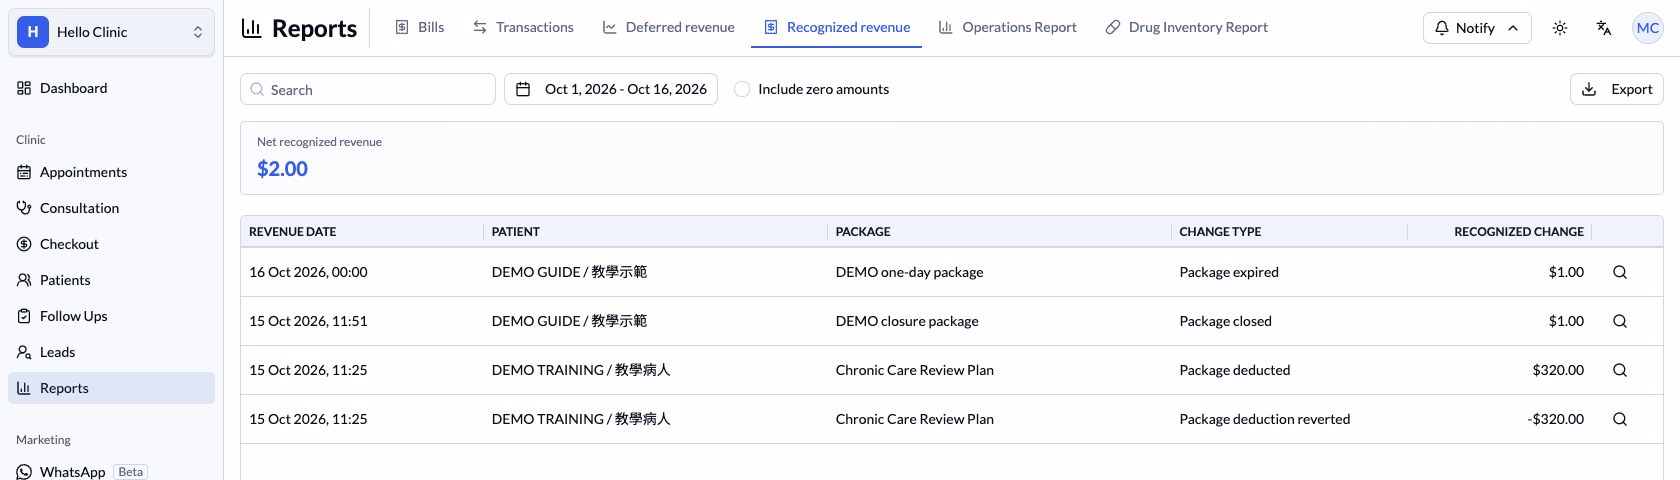Click the -$320.00 recognized change value
Screen dimensions: 1680x480
pyautogui.click(x=1556, y=419)
